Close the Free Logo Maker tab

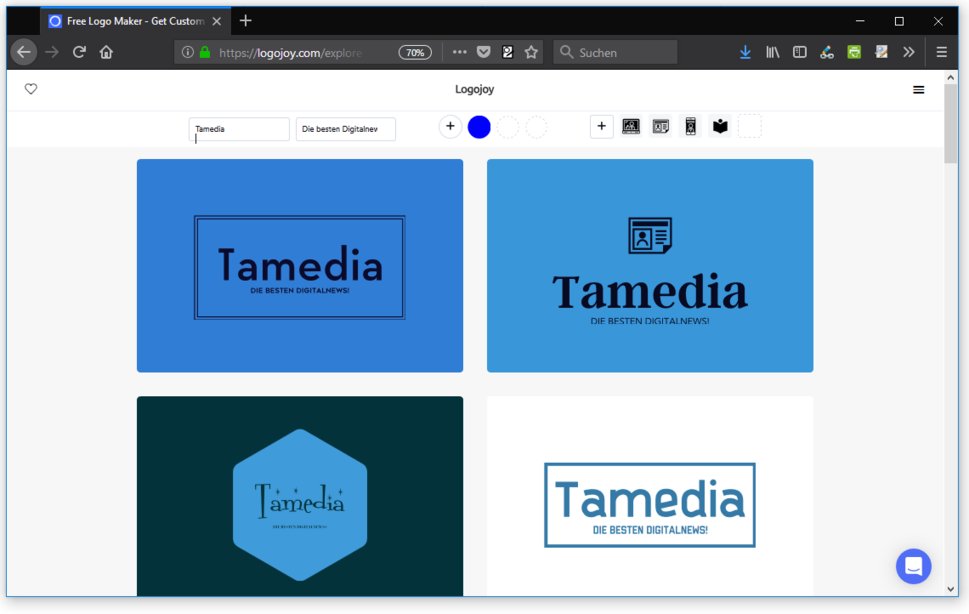(x=217, y=21)
